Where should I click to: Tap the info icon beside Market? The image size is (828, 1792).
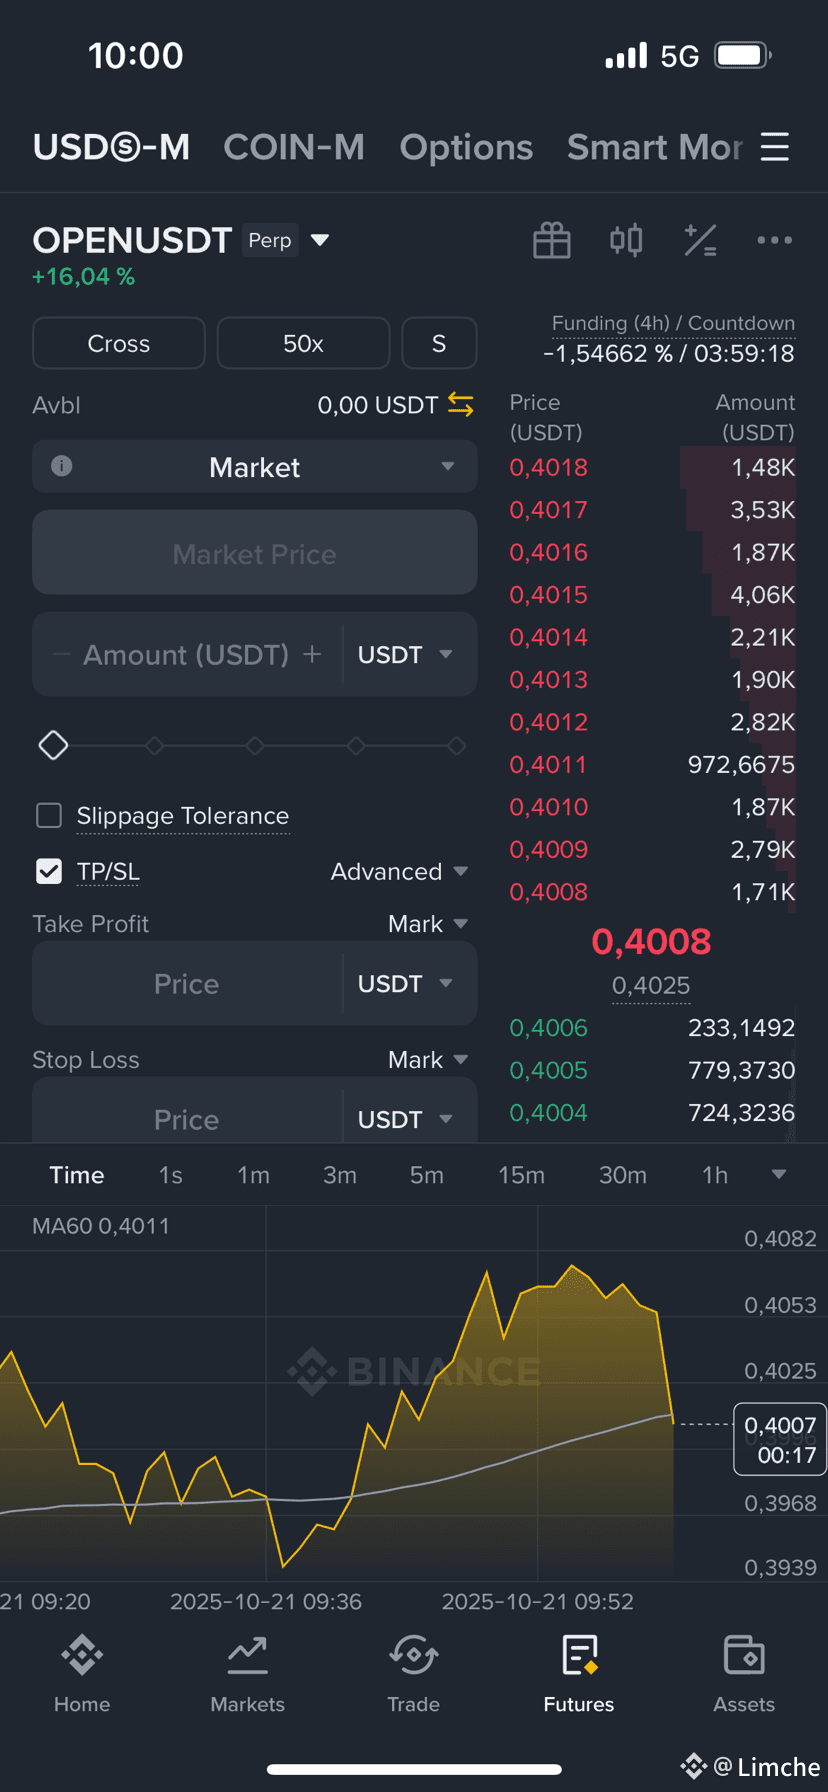click(x=61, y=466)
